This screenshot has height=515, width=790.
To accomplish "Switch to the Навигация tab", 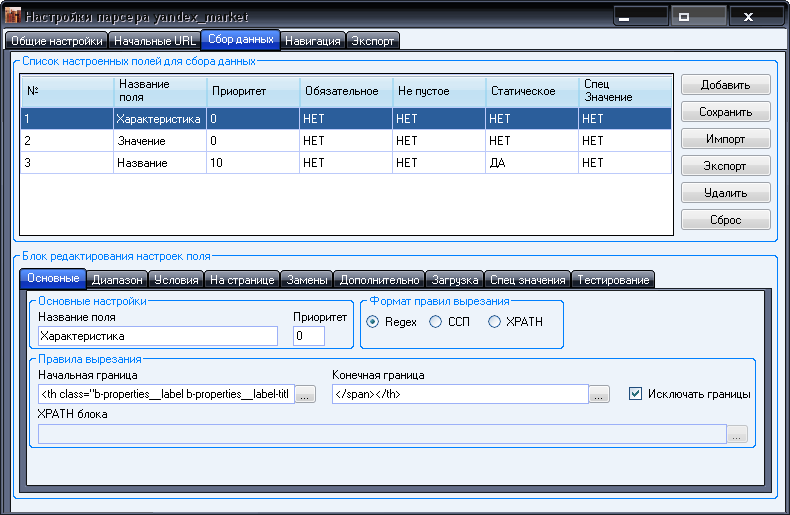I will pyautogui.click(x=312, y=41).
